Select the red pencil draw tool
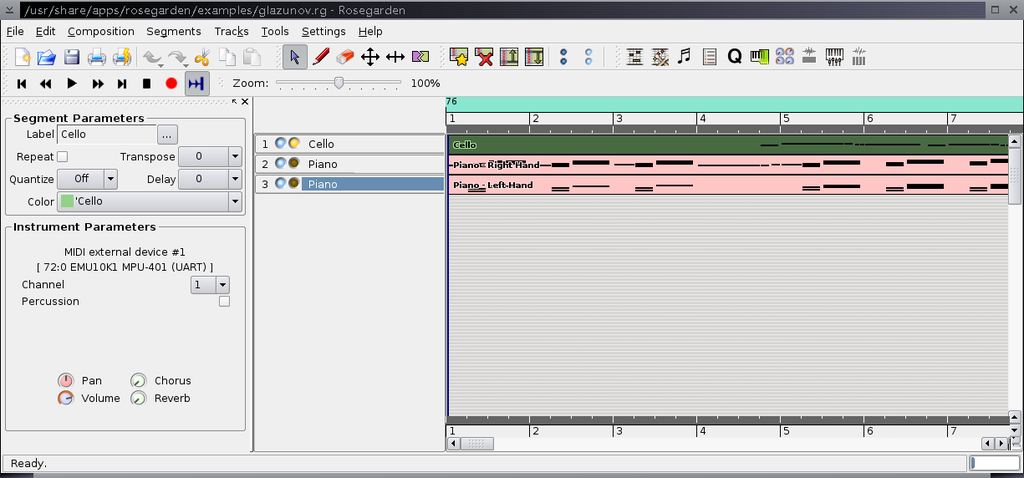Image resolution: width=1024 pixels, height=478 pixels. pyautogui.click(x=321, y=57)
